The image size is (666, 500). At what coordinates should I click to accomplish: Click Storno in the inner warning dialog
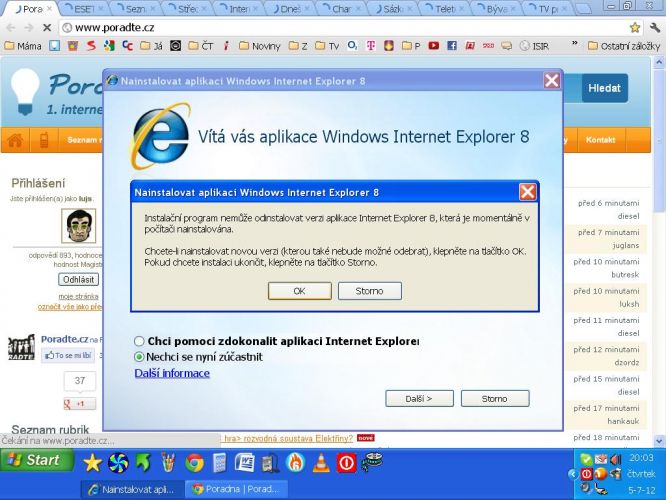click(370, 291)
